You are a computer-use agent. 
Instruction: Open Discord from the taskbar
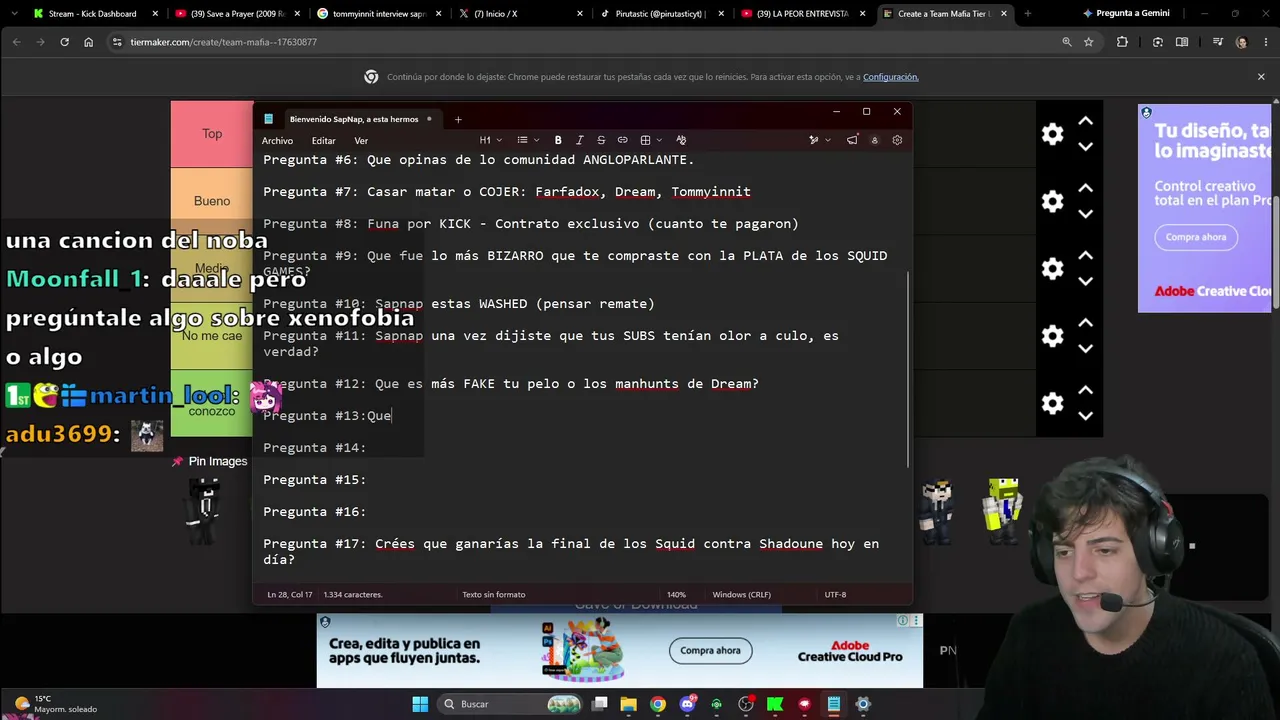tap(687, 704)
